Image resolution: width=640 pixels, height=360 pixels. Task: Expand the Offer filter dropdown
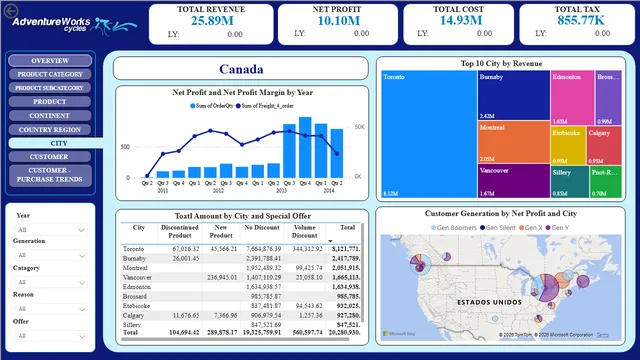tap(51, 336)
